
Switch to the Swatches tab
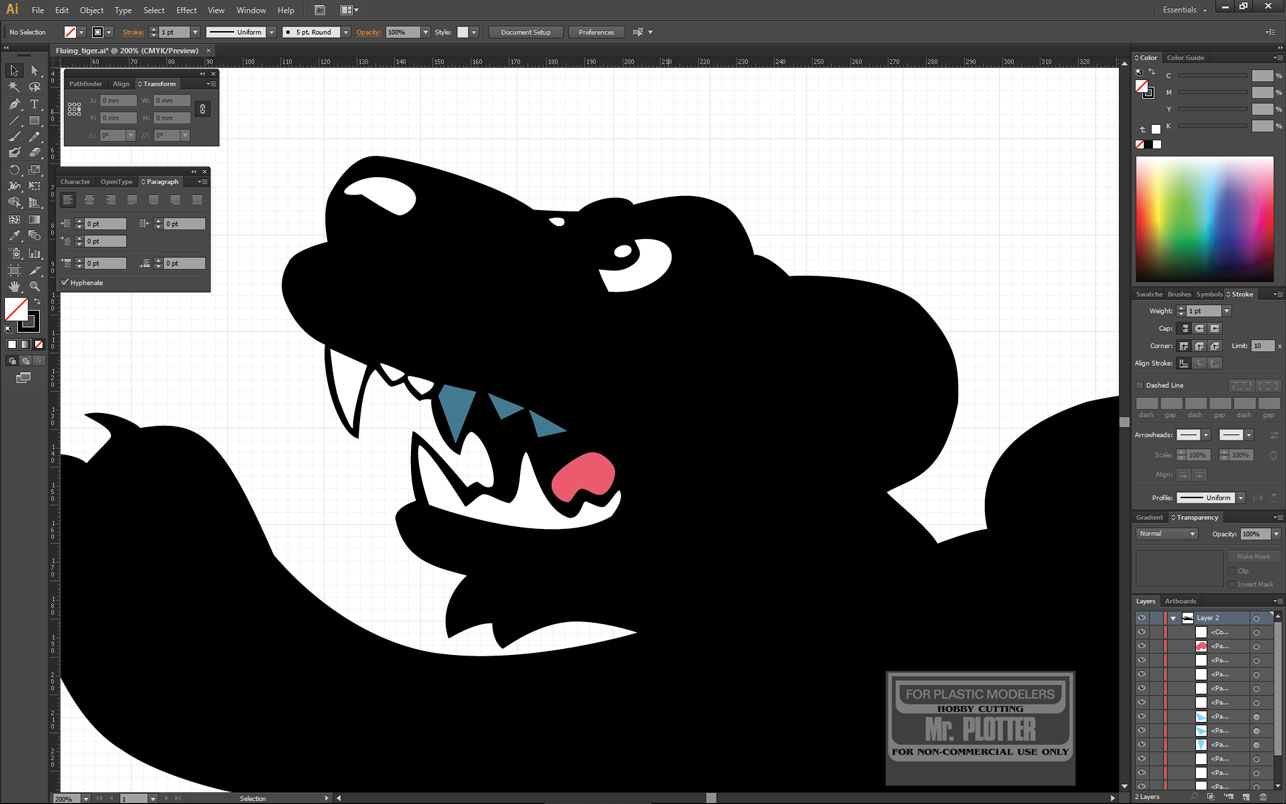[1150, 294]
